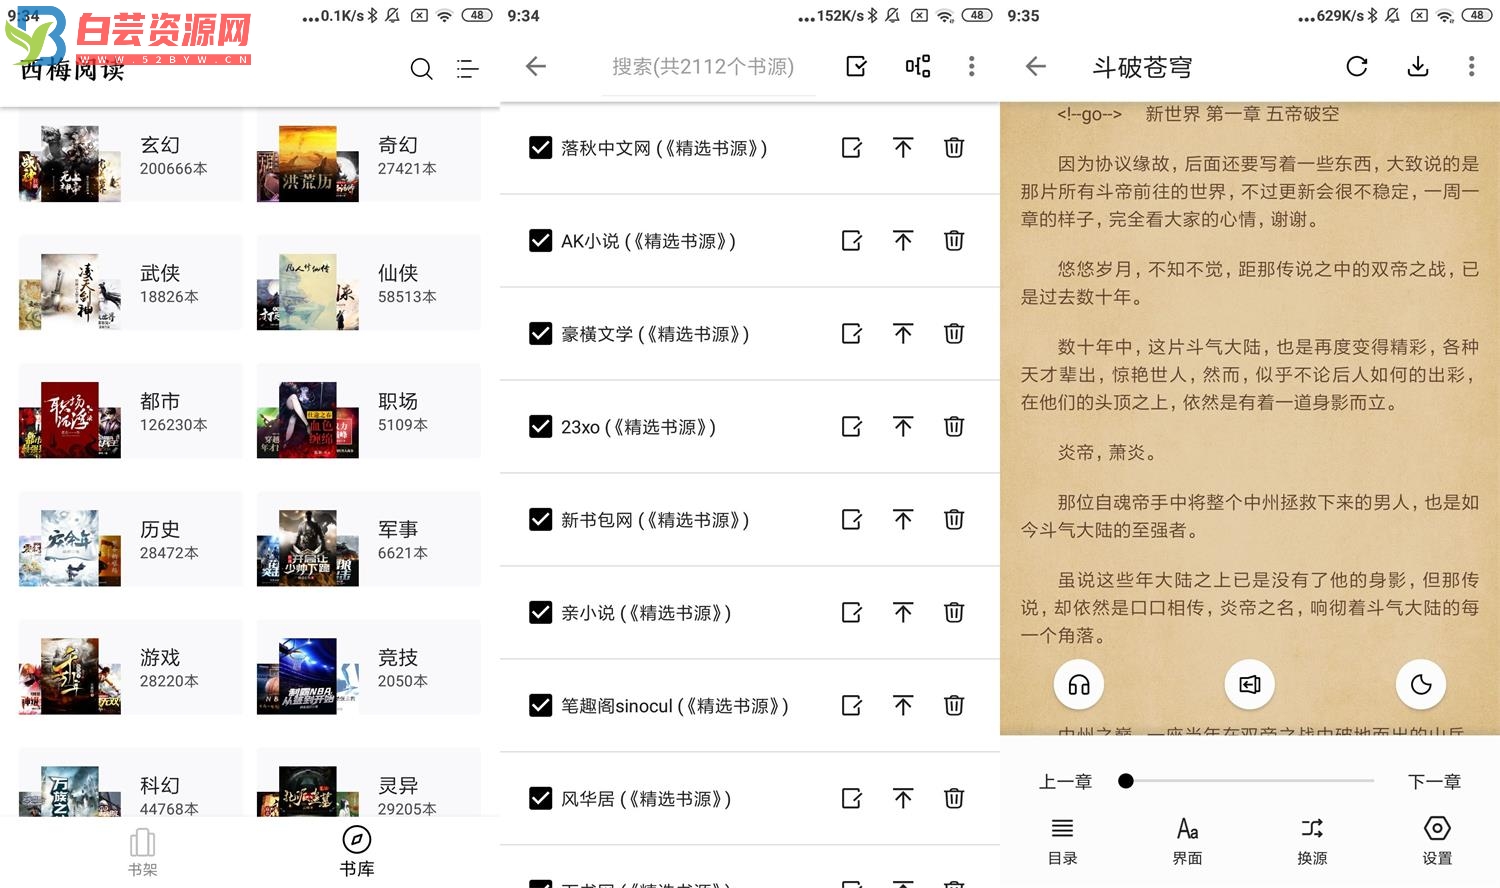Image resolution: width=1500 pixels, height=888 pixels.
Task: Select the 笔趣阁sinocul source name
Action: click(675, 706)
